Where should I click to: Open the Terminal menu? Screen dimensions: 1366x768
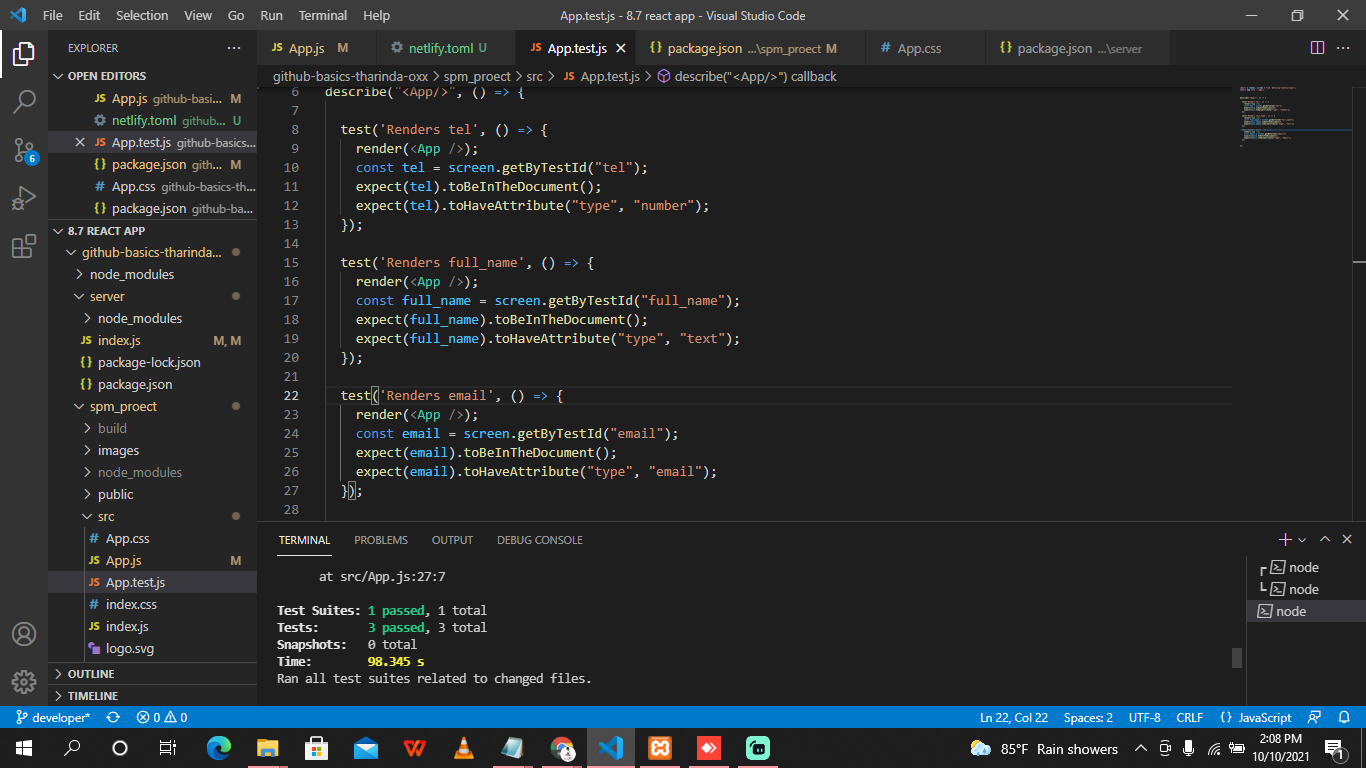click(322, 15)
